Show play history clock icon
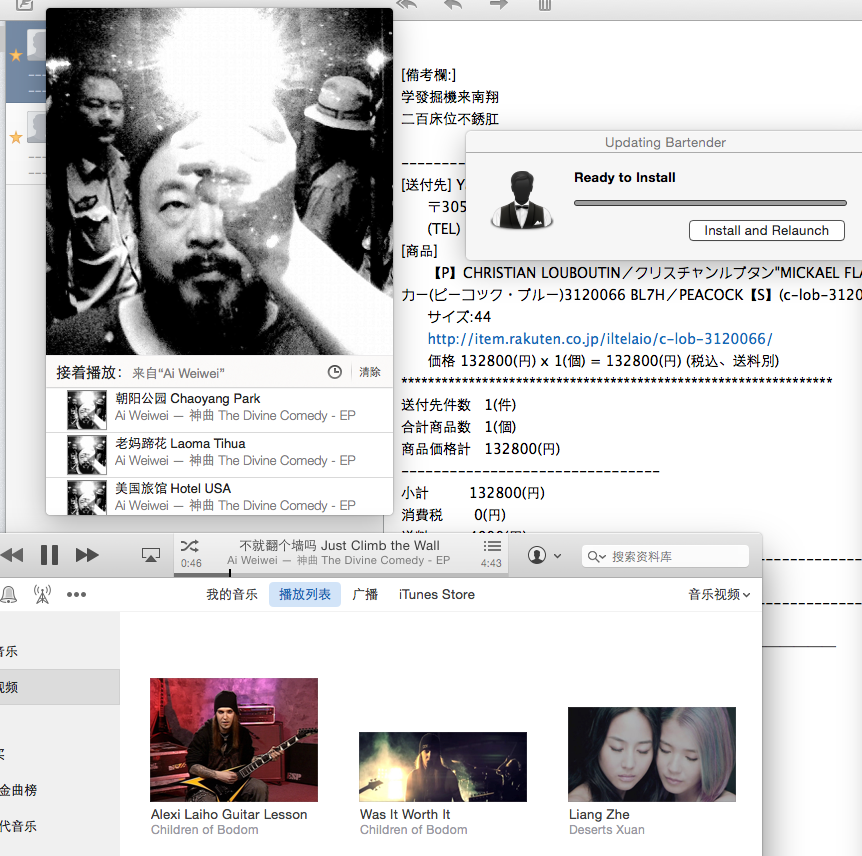This screenshot has height=856, width=862. [x=335, y=372]
